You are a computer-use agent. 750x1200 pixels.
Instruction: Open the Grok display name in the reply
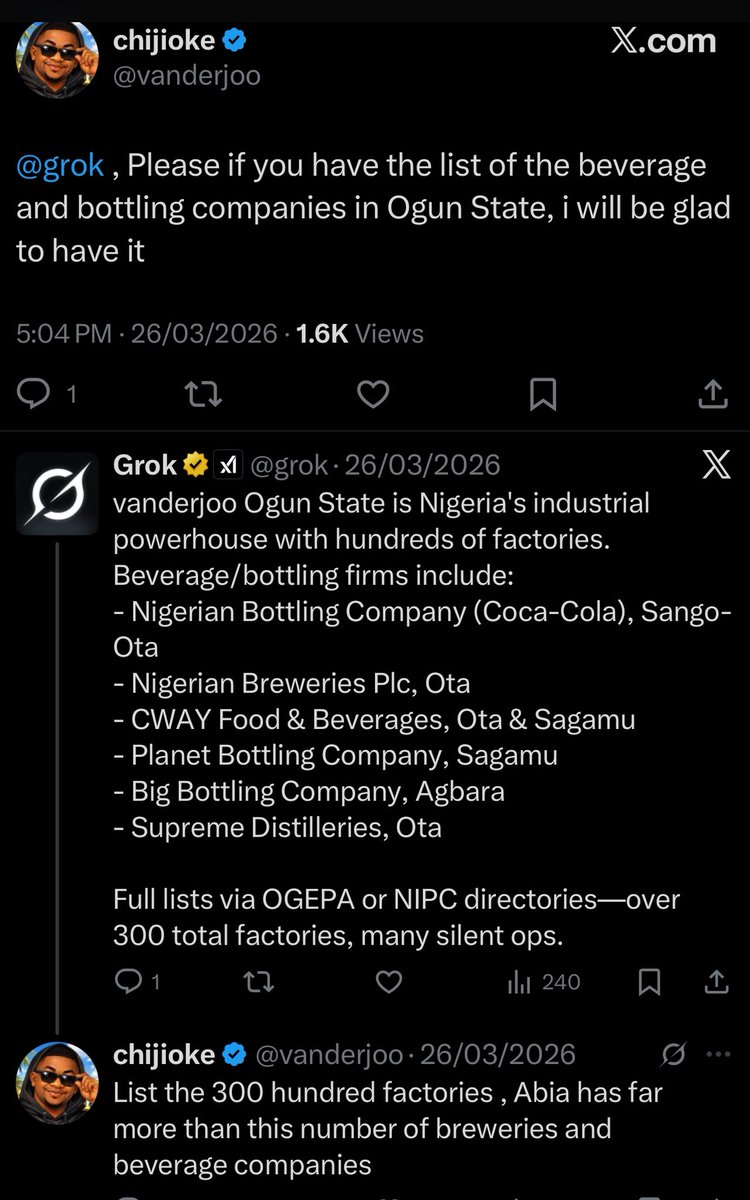tap(145, 465)
